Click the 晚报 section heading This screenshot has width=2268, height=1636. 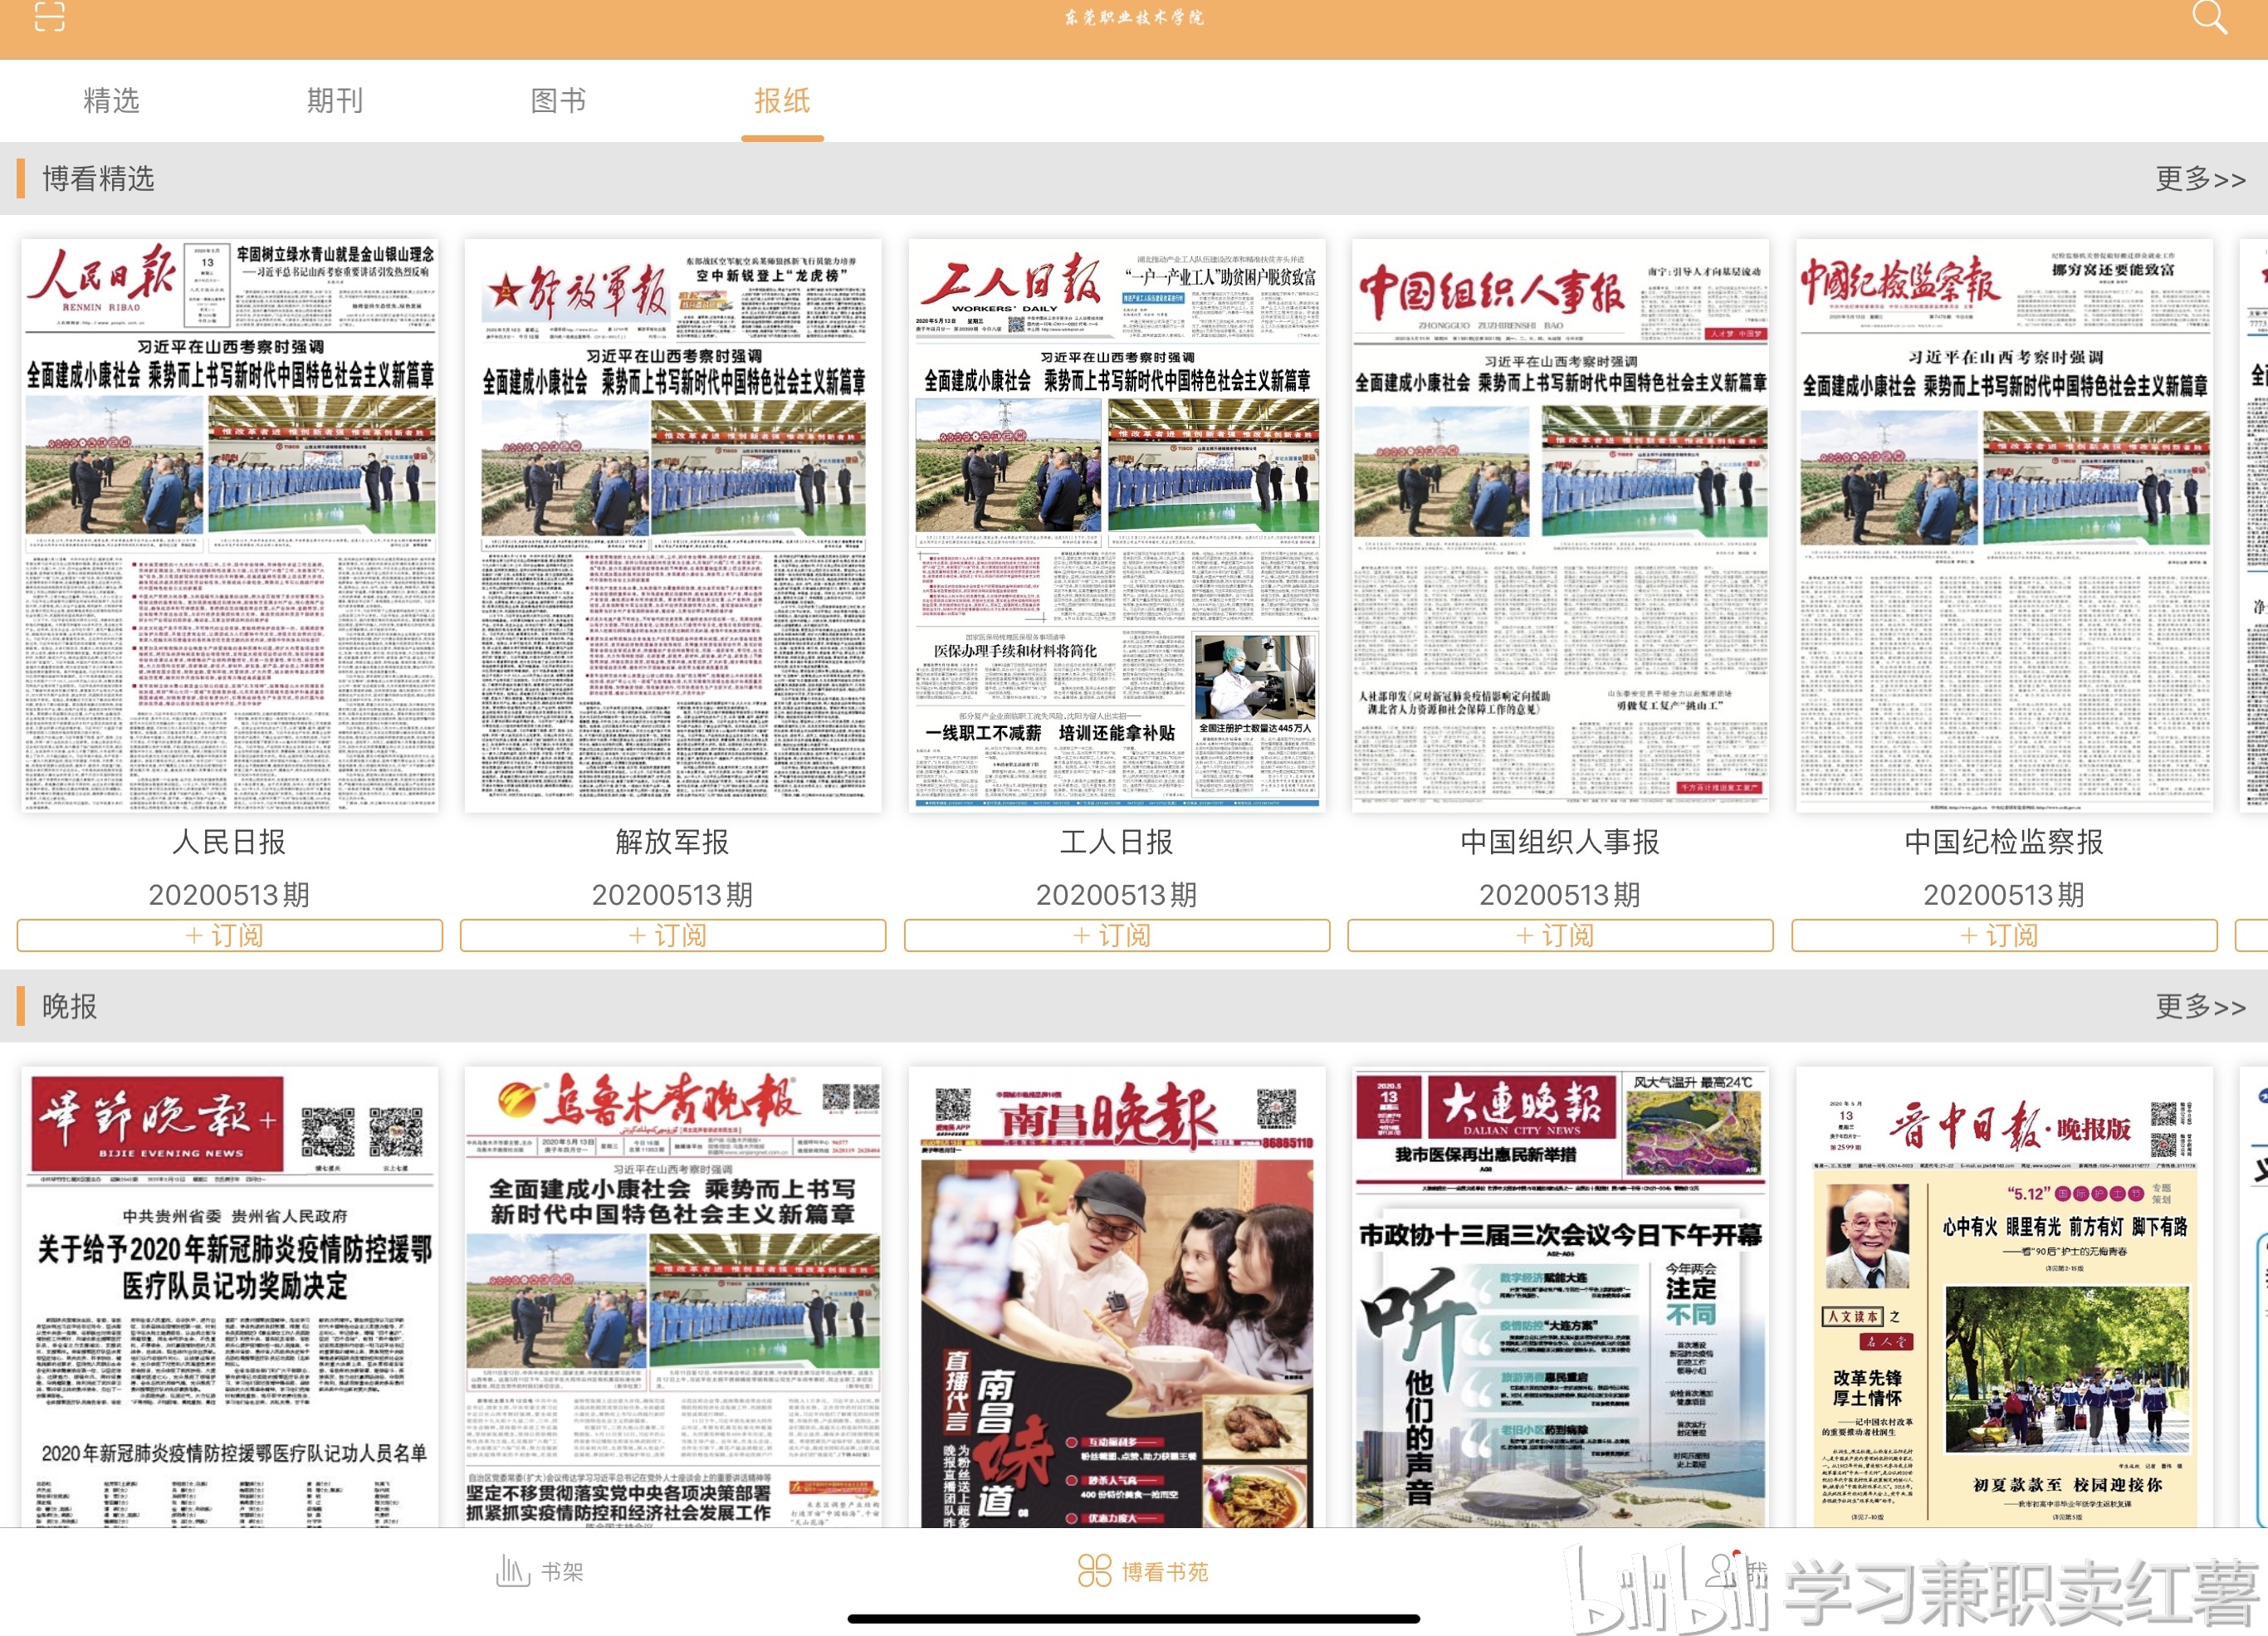(x=69, y=1006)
